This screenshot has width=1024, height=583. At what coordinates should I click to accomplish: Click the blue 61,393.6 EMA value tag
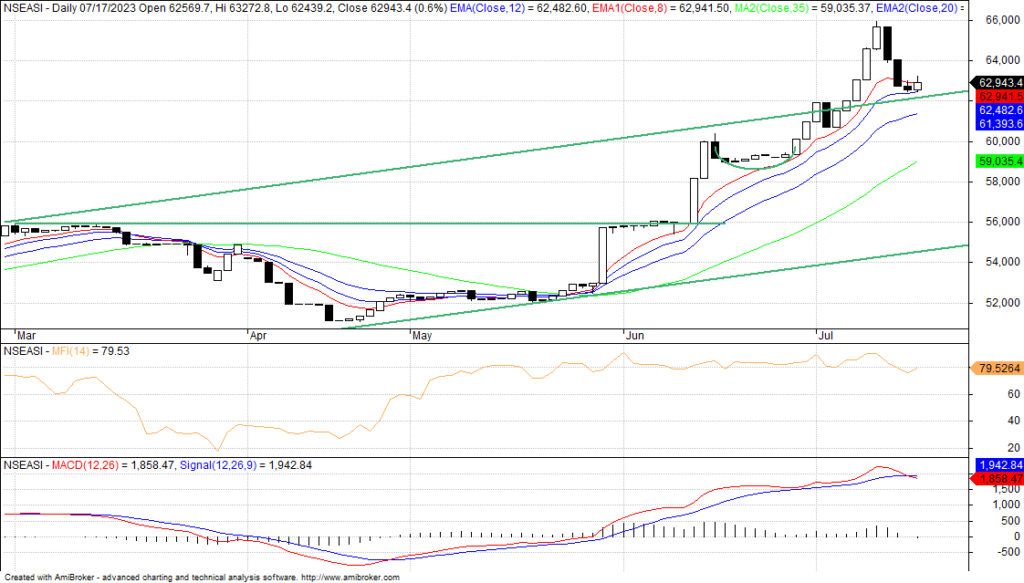999,123
